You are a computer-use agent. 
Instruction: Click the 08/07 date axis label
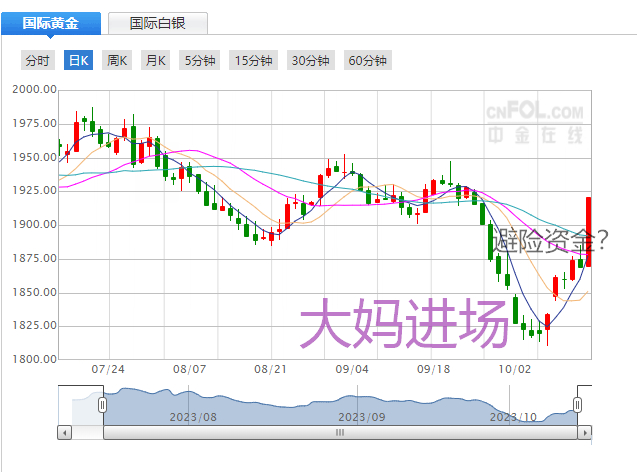click(189, 369)
